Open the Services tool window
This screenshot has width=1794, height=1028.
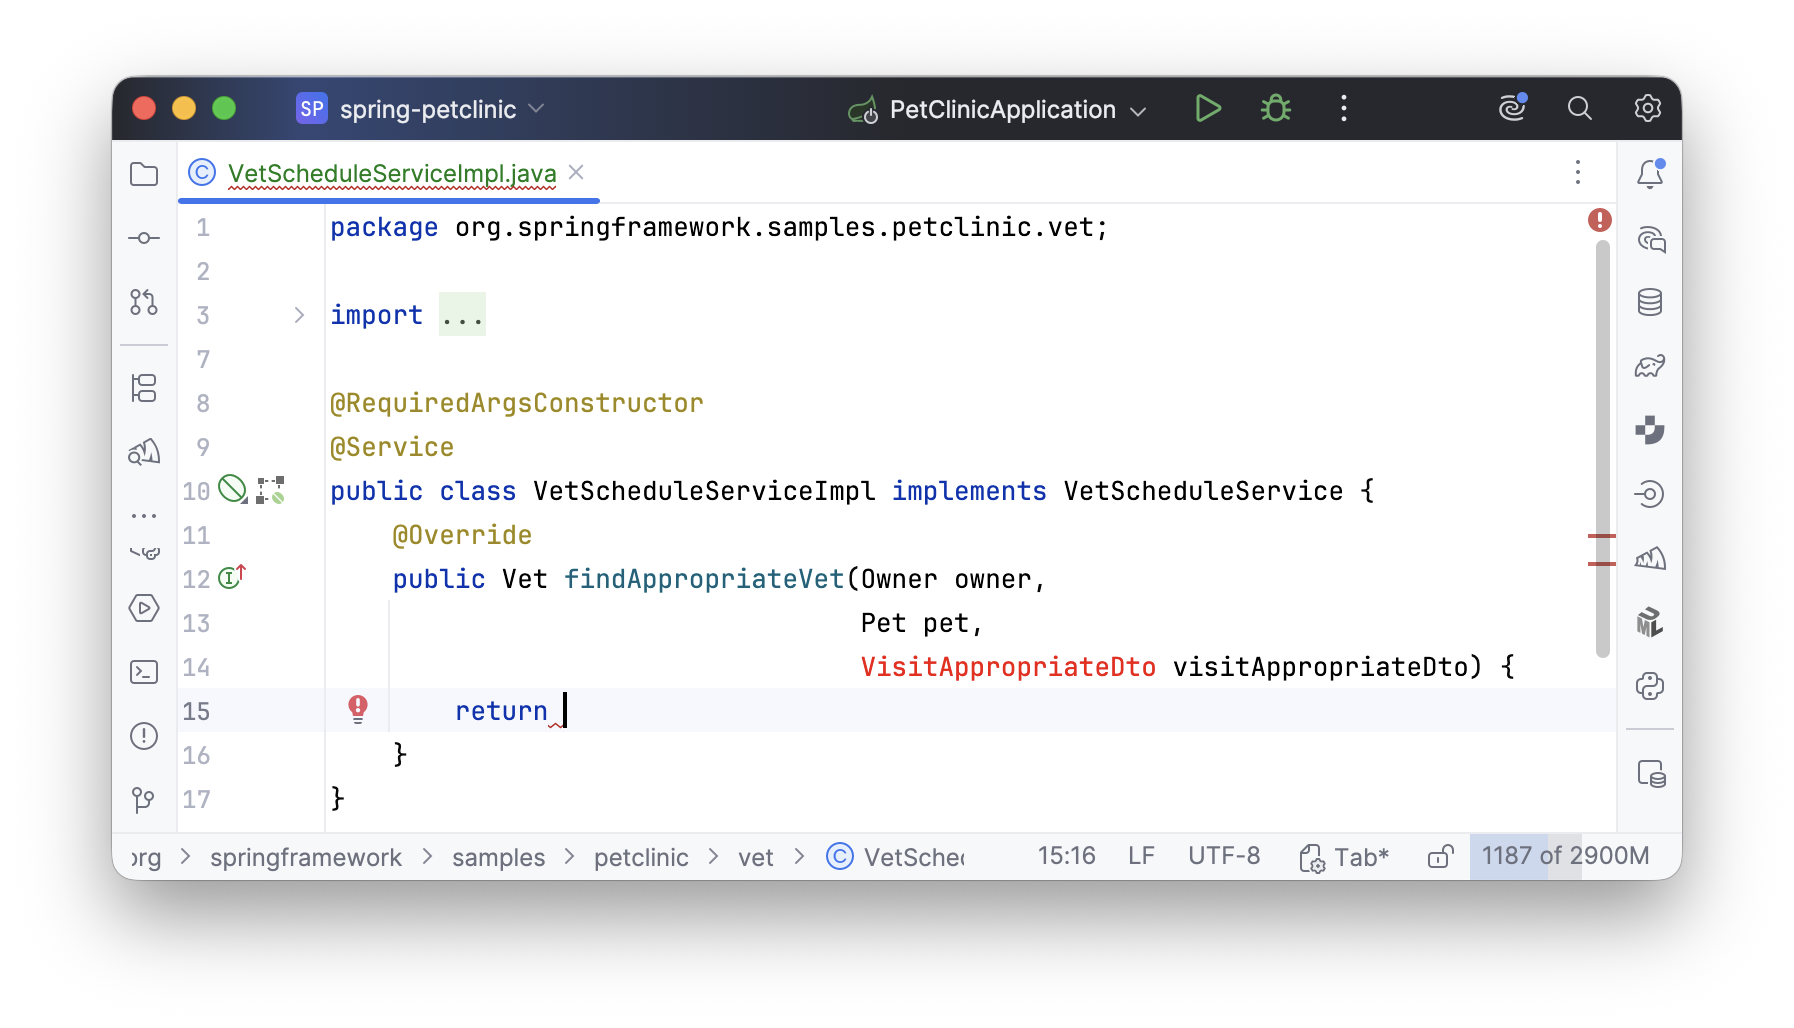(144, 608)
